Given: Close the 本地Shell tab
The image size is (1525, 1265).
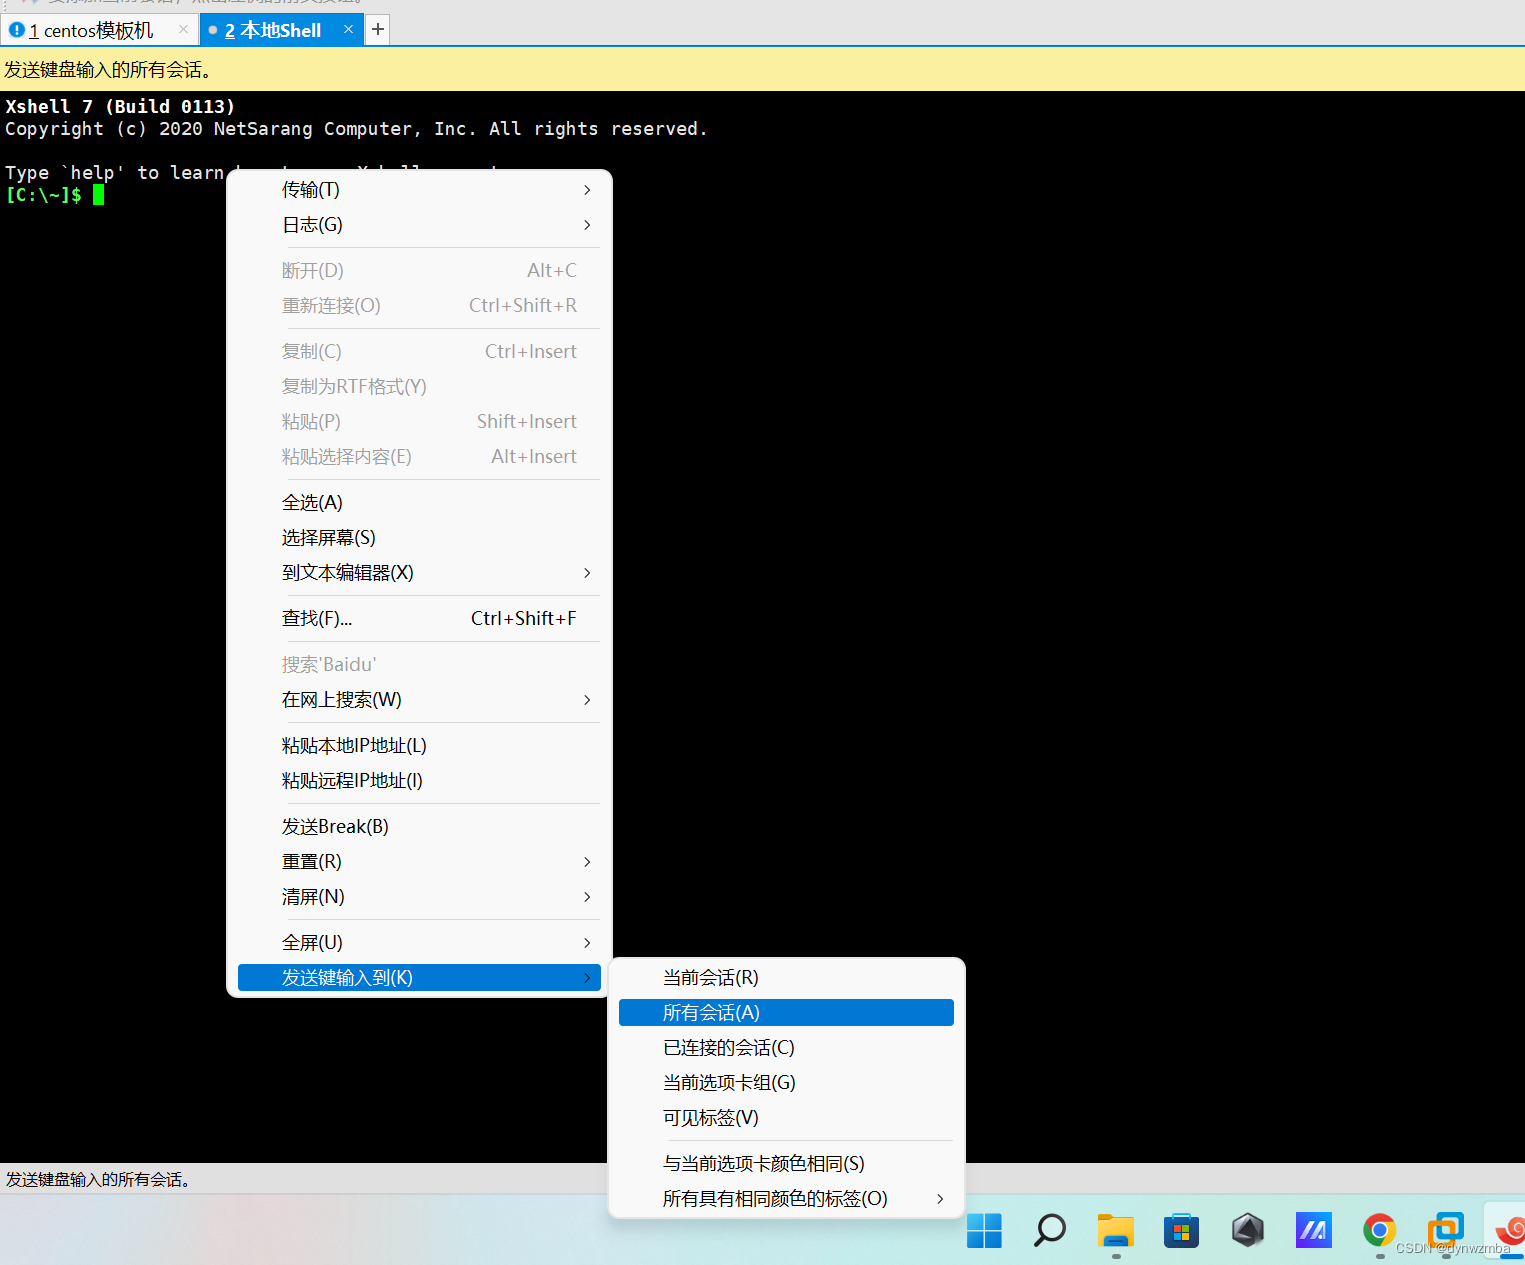Looking at the screenshot, I should coord(348,29).
